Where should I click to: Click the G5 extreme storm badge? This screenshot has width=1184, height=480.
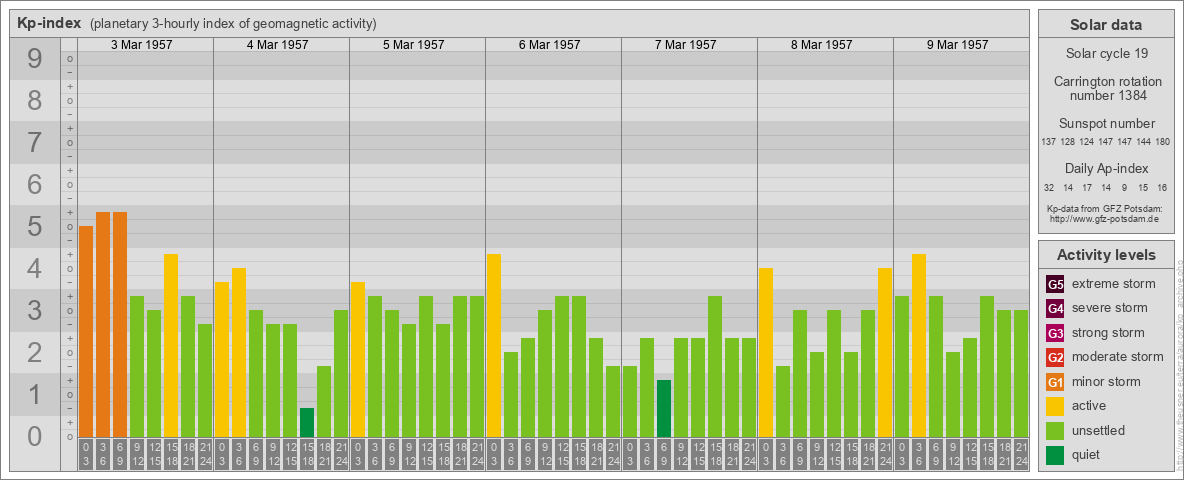1055,284
